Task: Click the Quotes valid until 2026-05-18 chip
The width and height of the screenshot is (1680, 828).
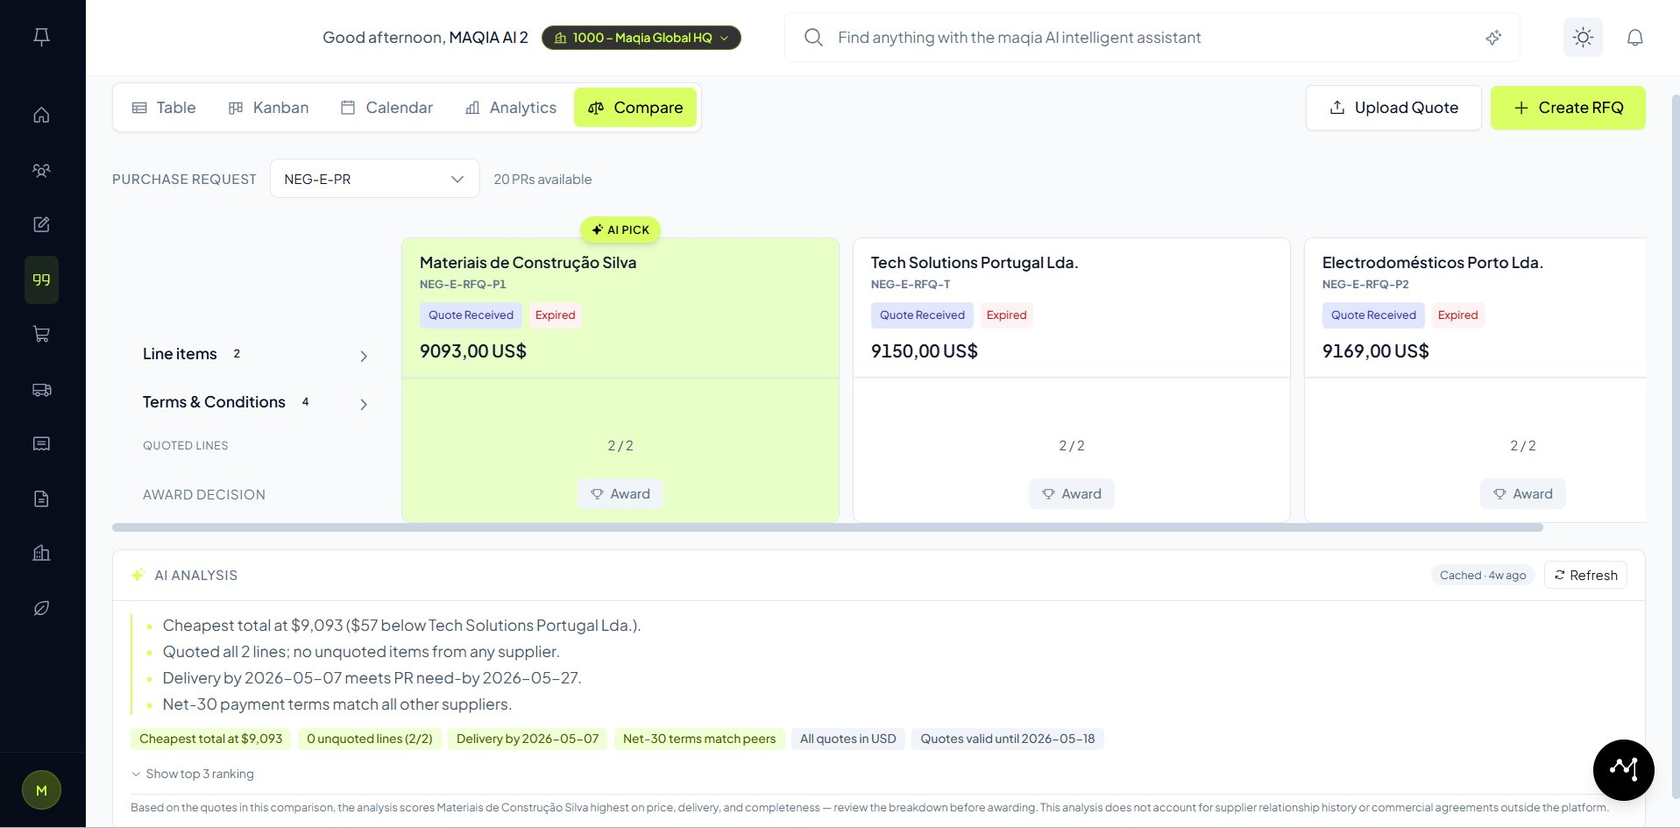Action: (x=1007, y=739)
